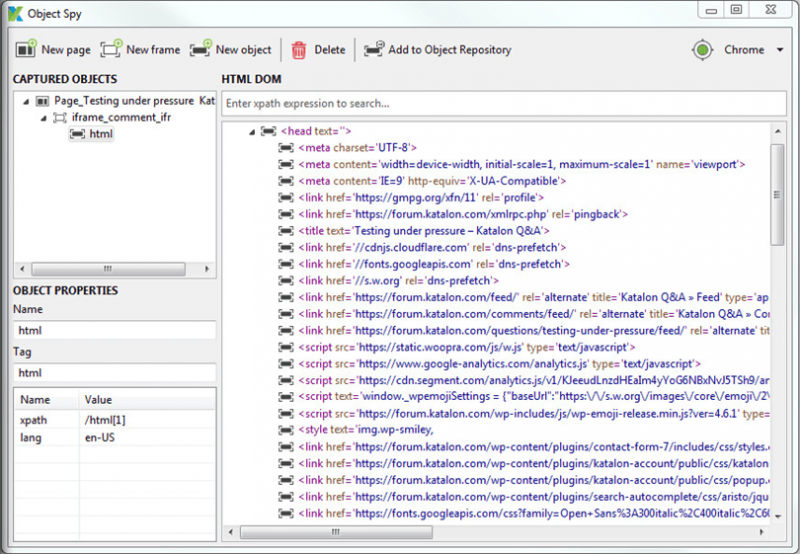
Task: Click the red Delete trash icon
Action: [299, 49]
